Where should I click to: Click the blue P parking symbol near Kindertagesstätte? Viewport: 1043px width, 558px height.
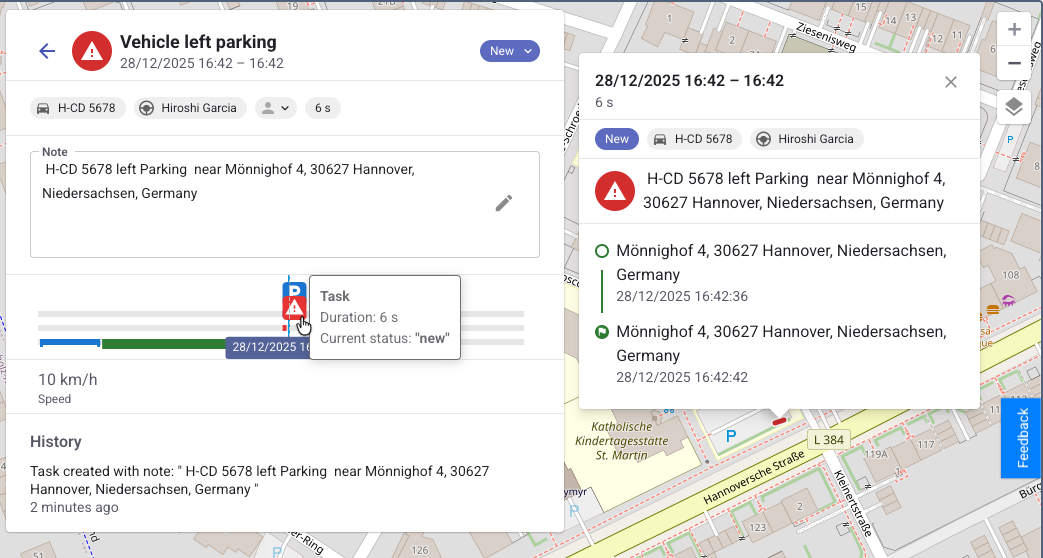pyautogui.click(x=731, y=437)
